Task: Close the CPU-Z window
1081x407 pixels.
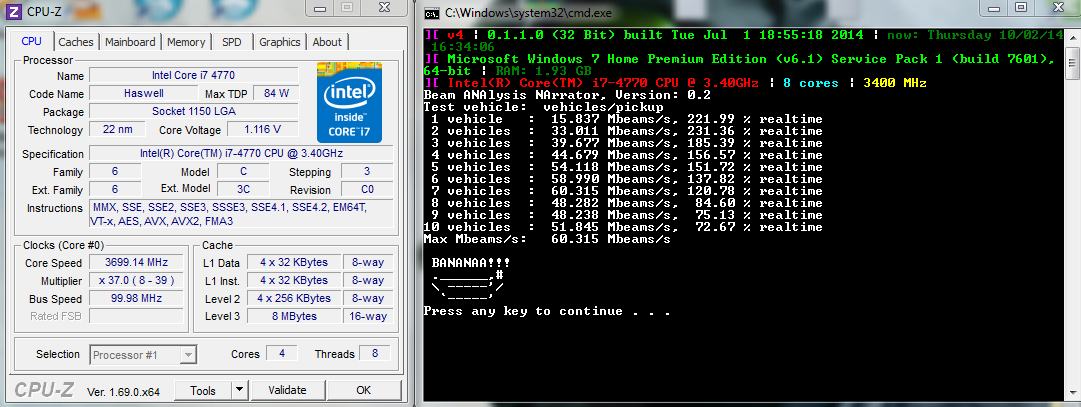Action: click(386, 8)
